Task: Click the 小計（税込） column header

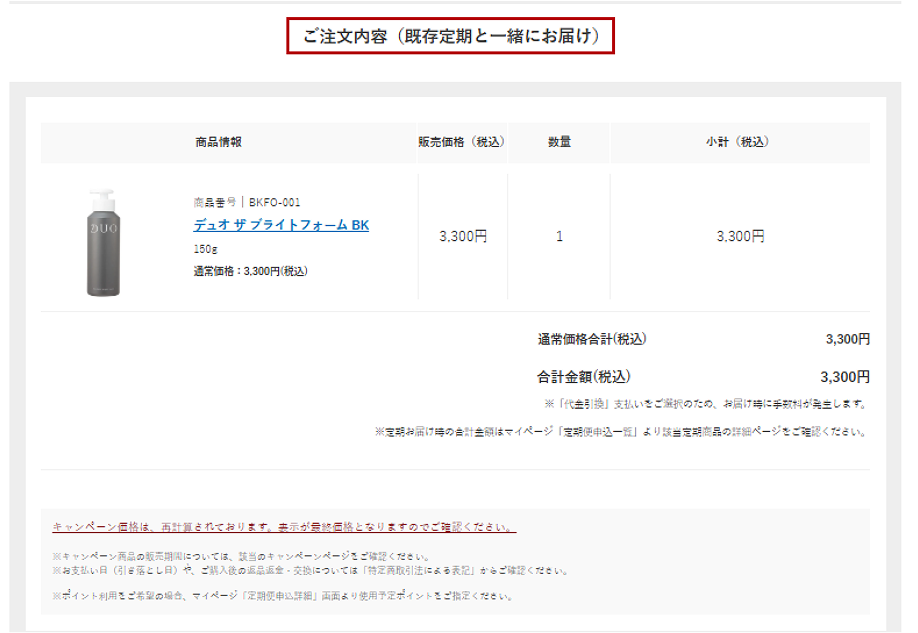Action: click(x=738, y=142)
